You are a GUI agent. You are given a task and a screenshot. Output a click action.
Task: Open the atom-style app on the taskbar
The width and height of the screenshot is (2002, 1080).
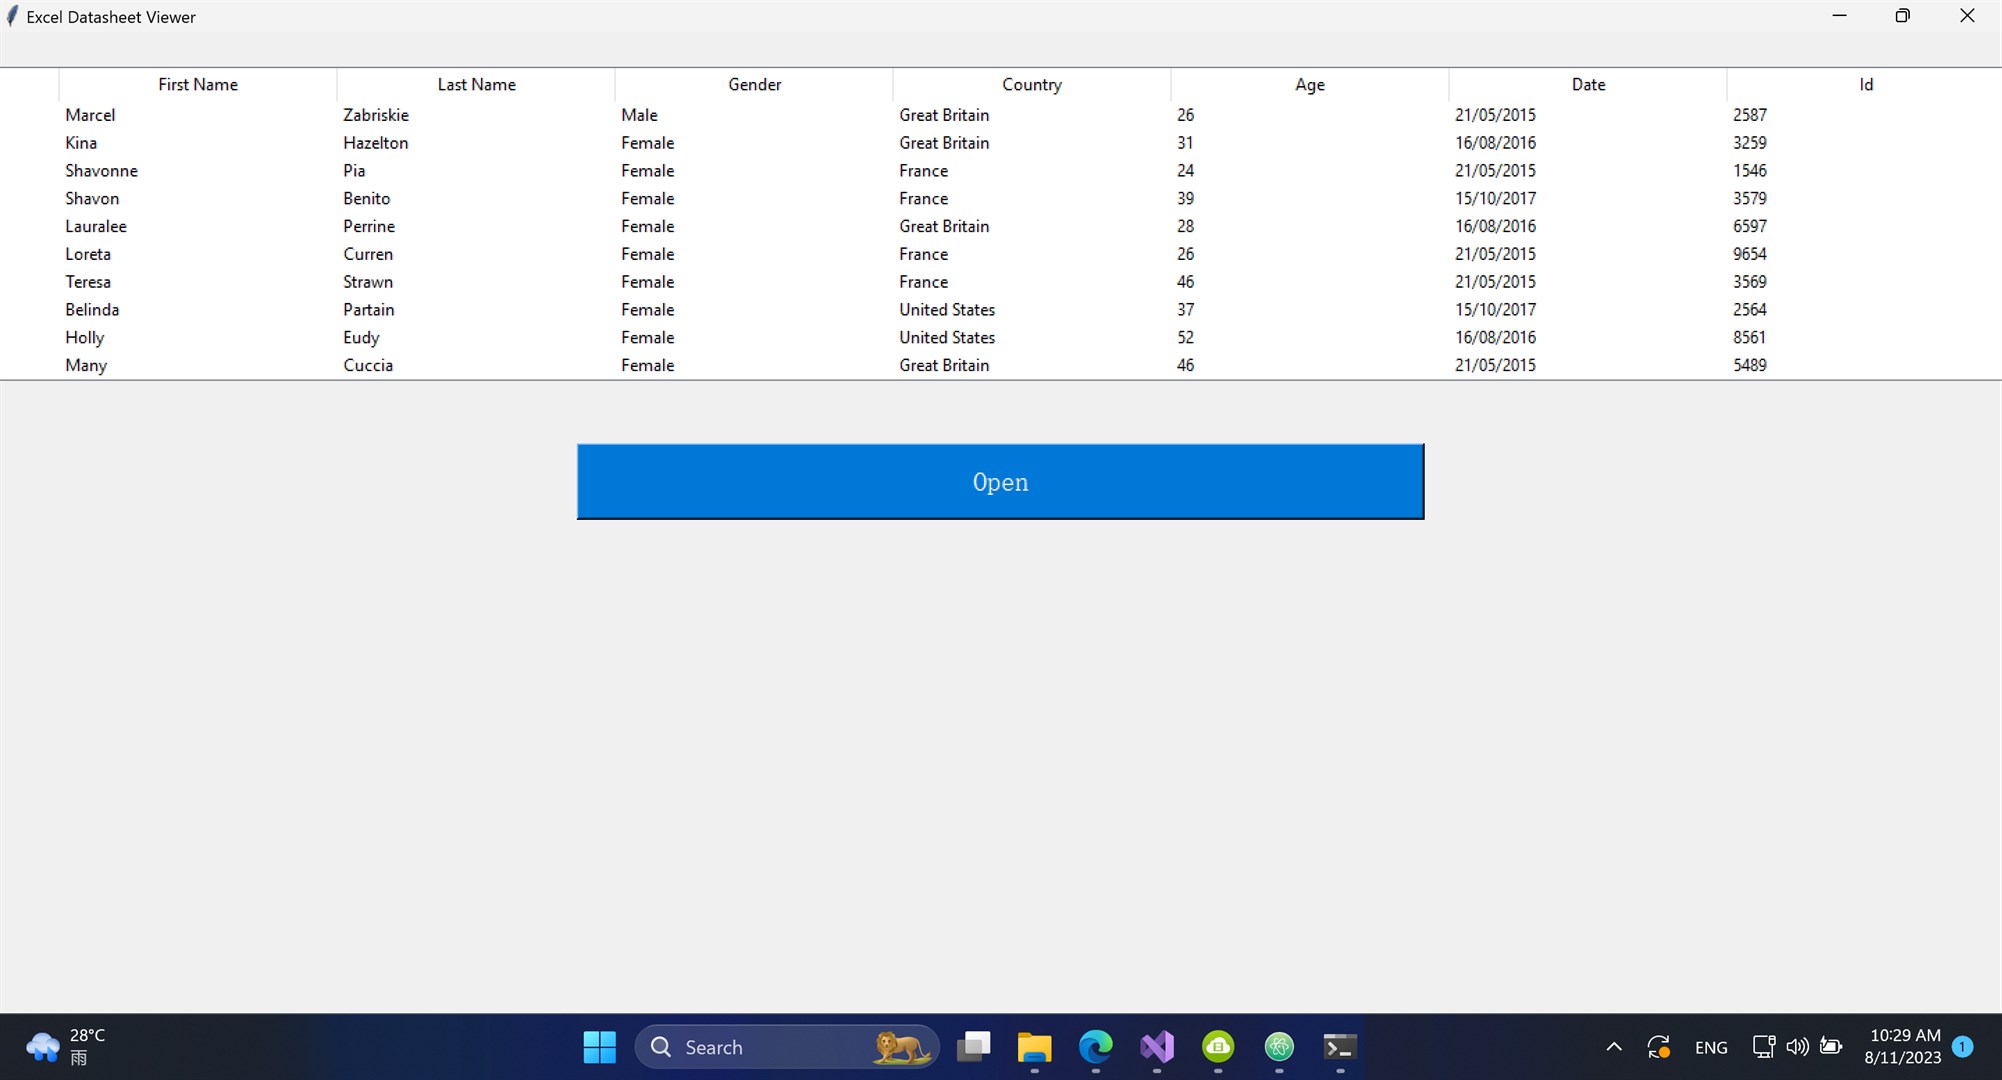click(x=1279, y=1047)
